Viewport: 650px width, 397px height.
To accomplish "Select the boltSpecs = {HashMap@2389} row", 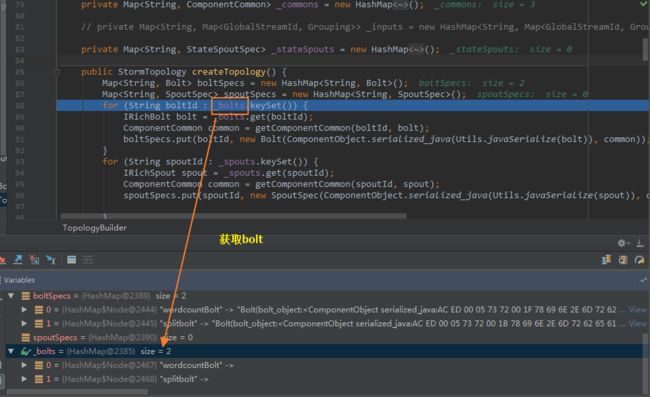I will (325, 295).
